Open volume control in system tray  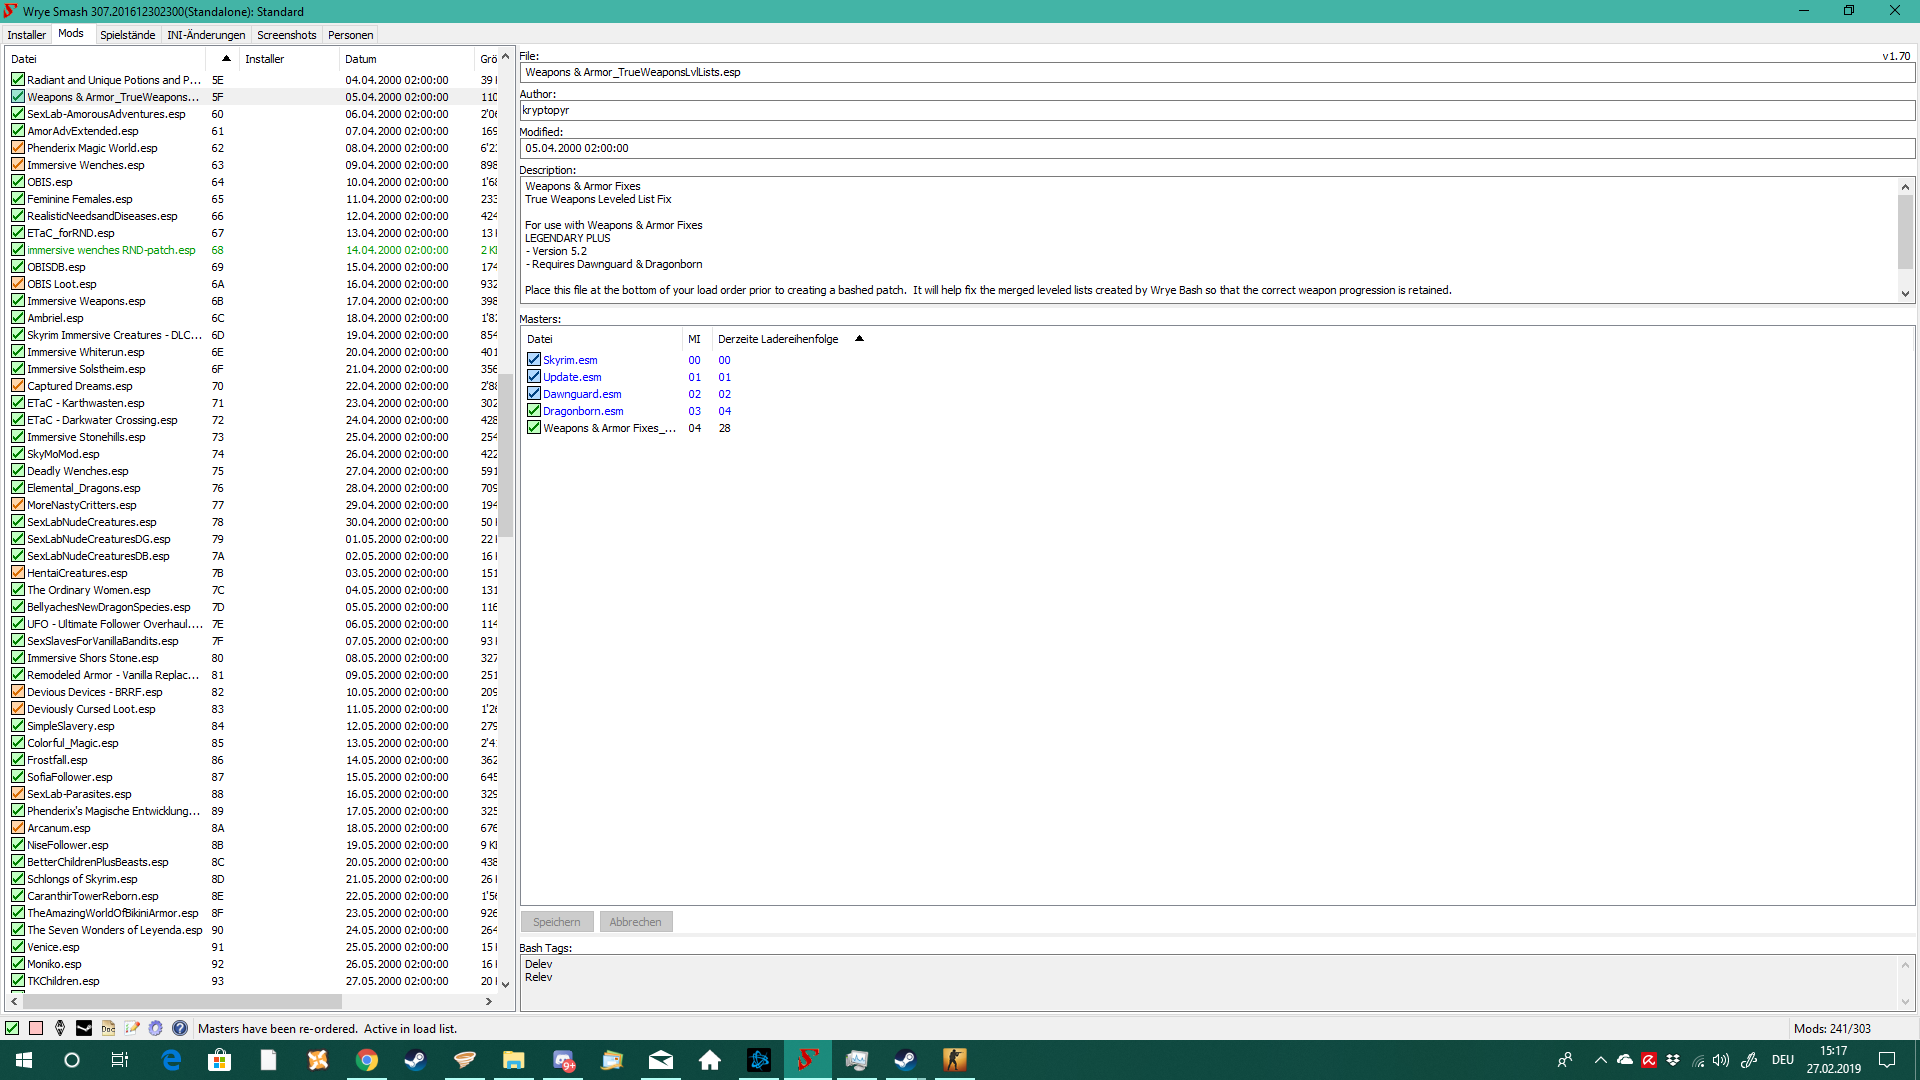(x=1721, y=1060)
